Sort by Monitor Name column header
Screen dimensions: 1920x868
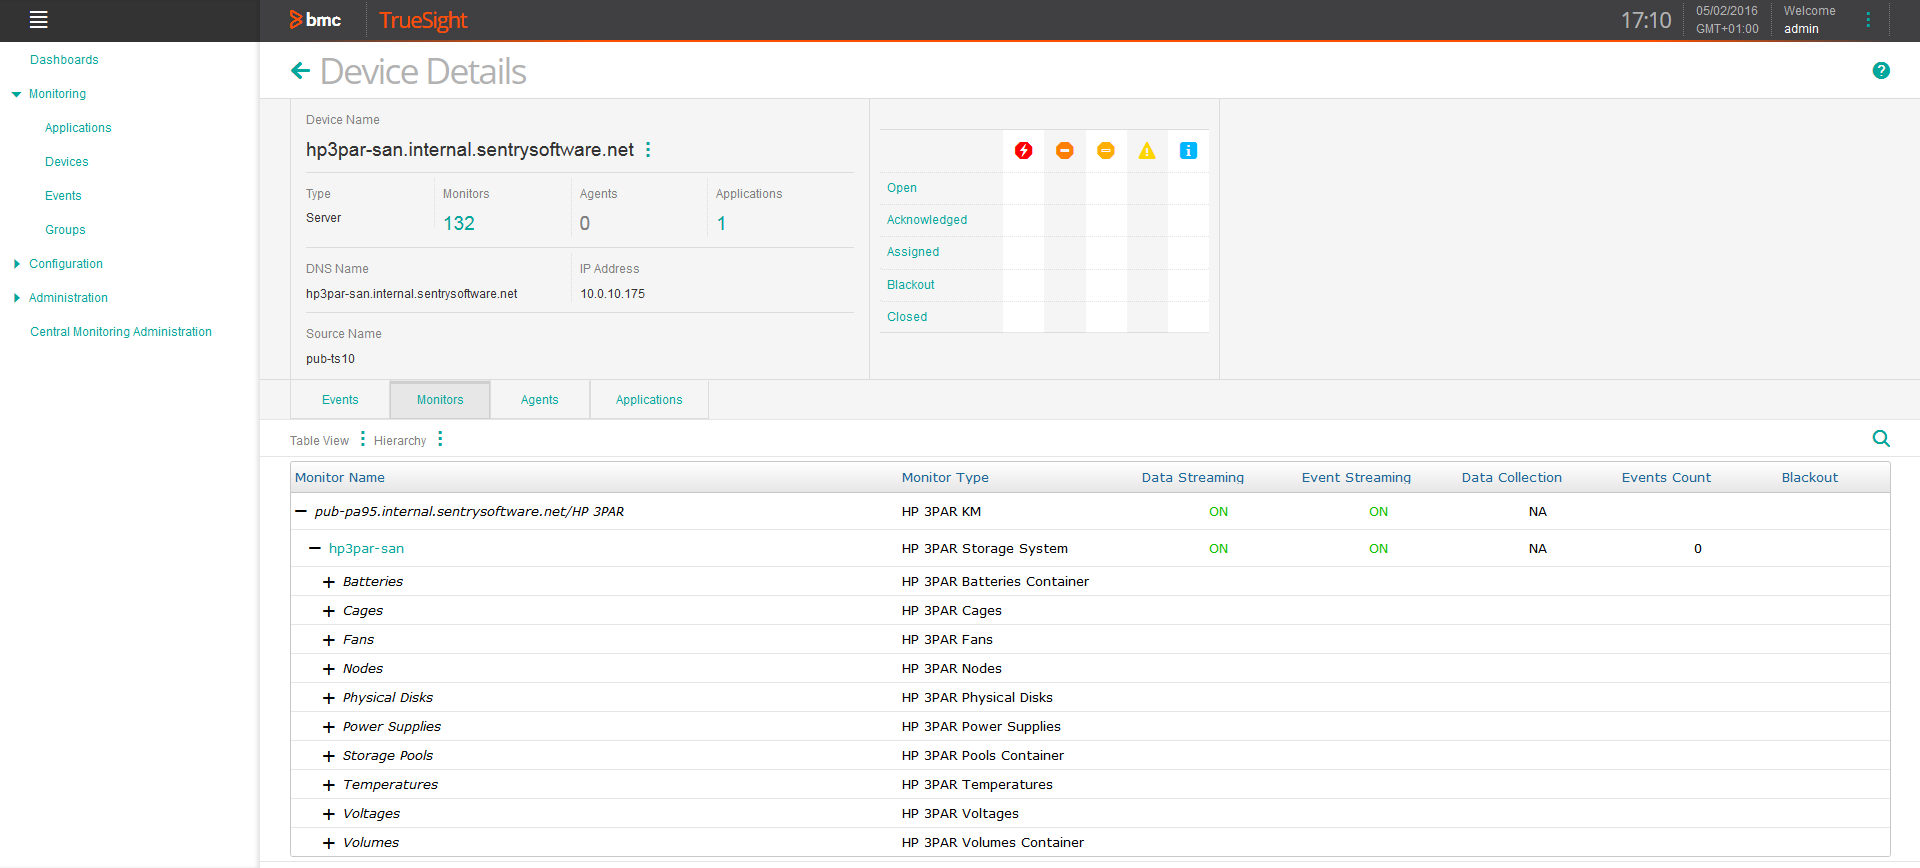pyautogui.click(x=340, y=478)
